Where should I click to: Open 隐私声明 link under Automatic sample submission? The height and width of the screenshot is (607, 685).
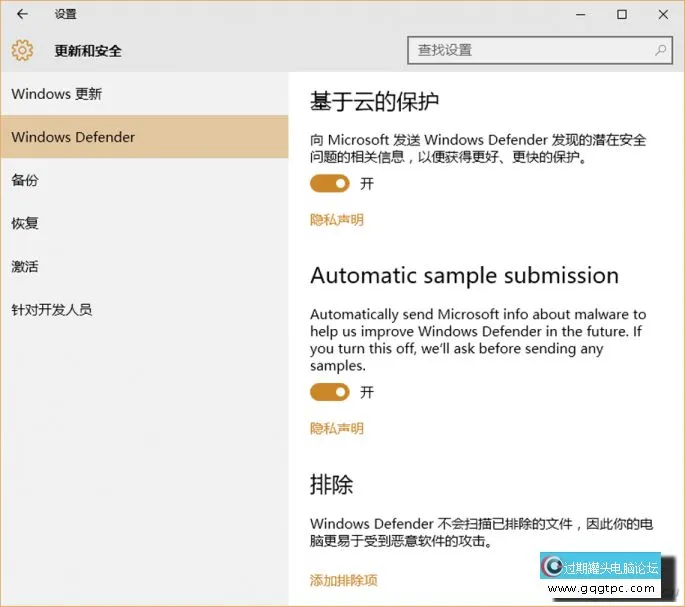337,429
